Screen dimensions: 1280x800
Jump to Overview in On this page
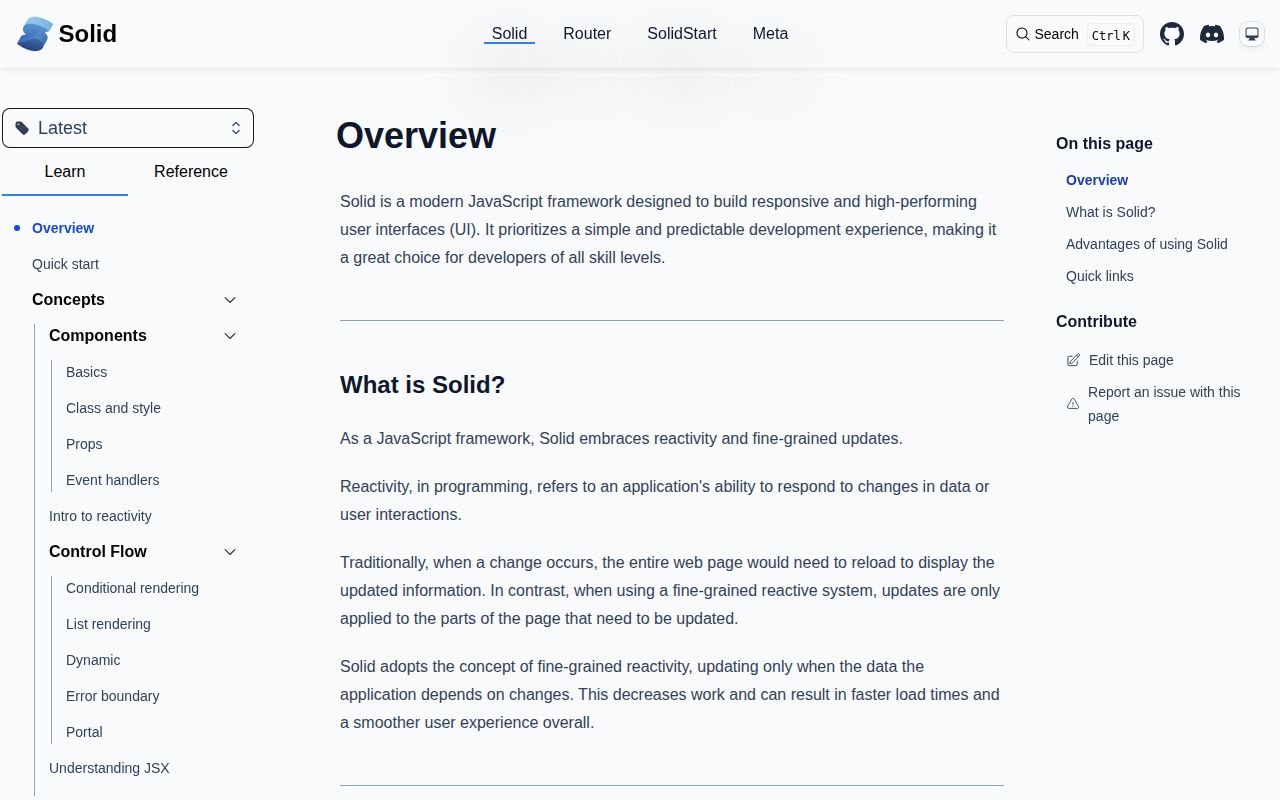click(x=1097, y=180)
